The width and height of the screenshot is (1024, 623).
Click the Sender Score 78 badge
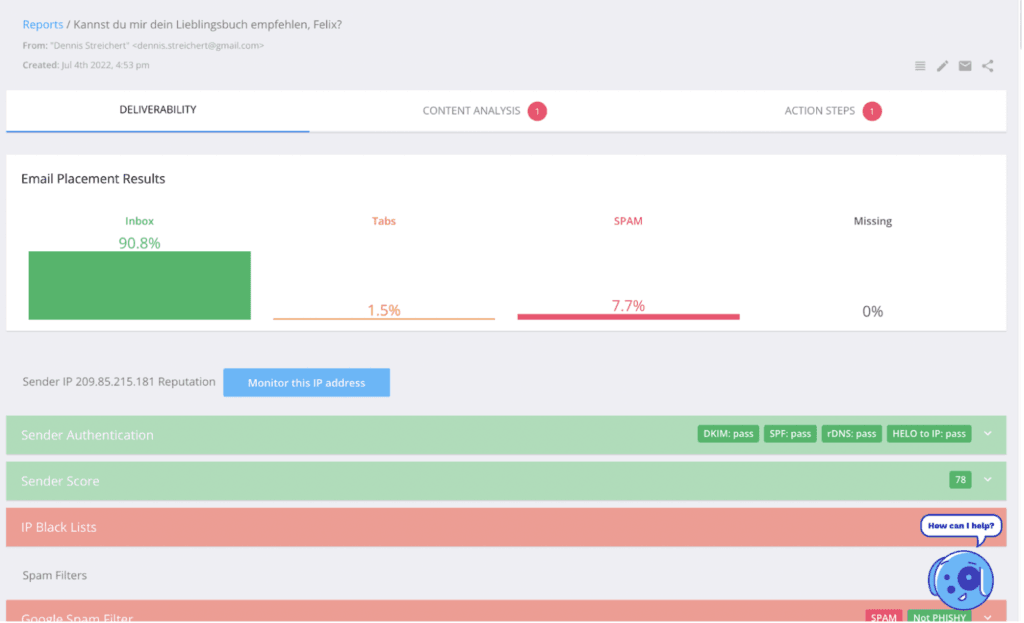pos(960,480)
